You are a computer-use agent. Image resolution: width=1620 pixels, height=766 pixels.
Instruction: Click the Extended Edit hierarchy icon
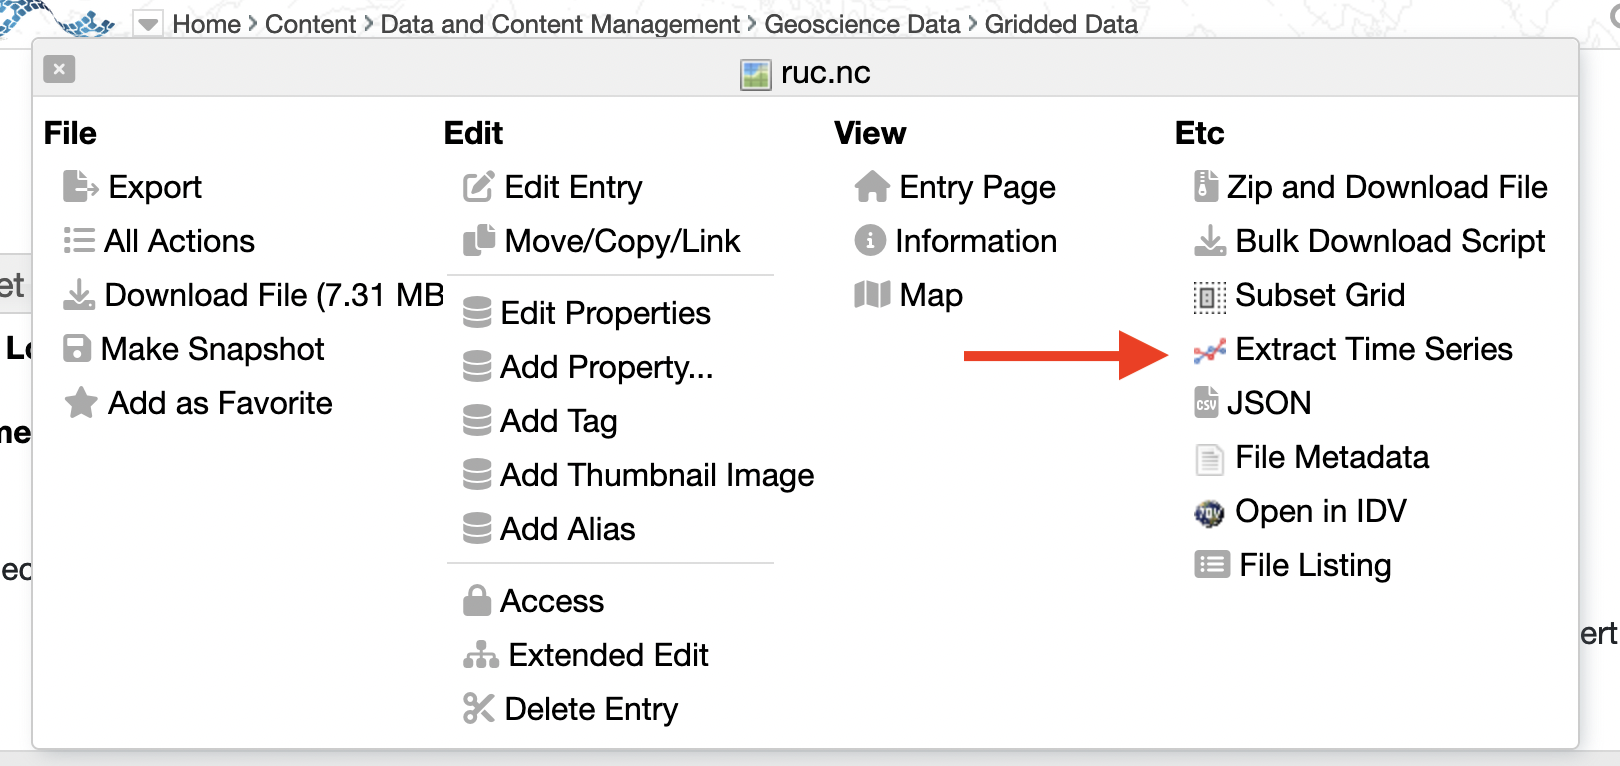coord(480,655)
